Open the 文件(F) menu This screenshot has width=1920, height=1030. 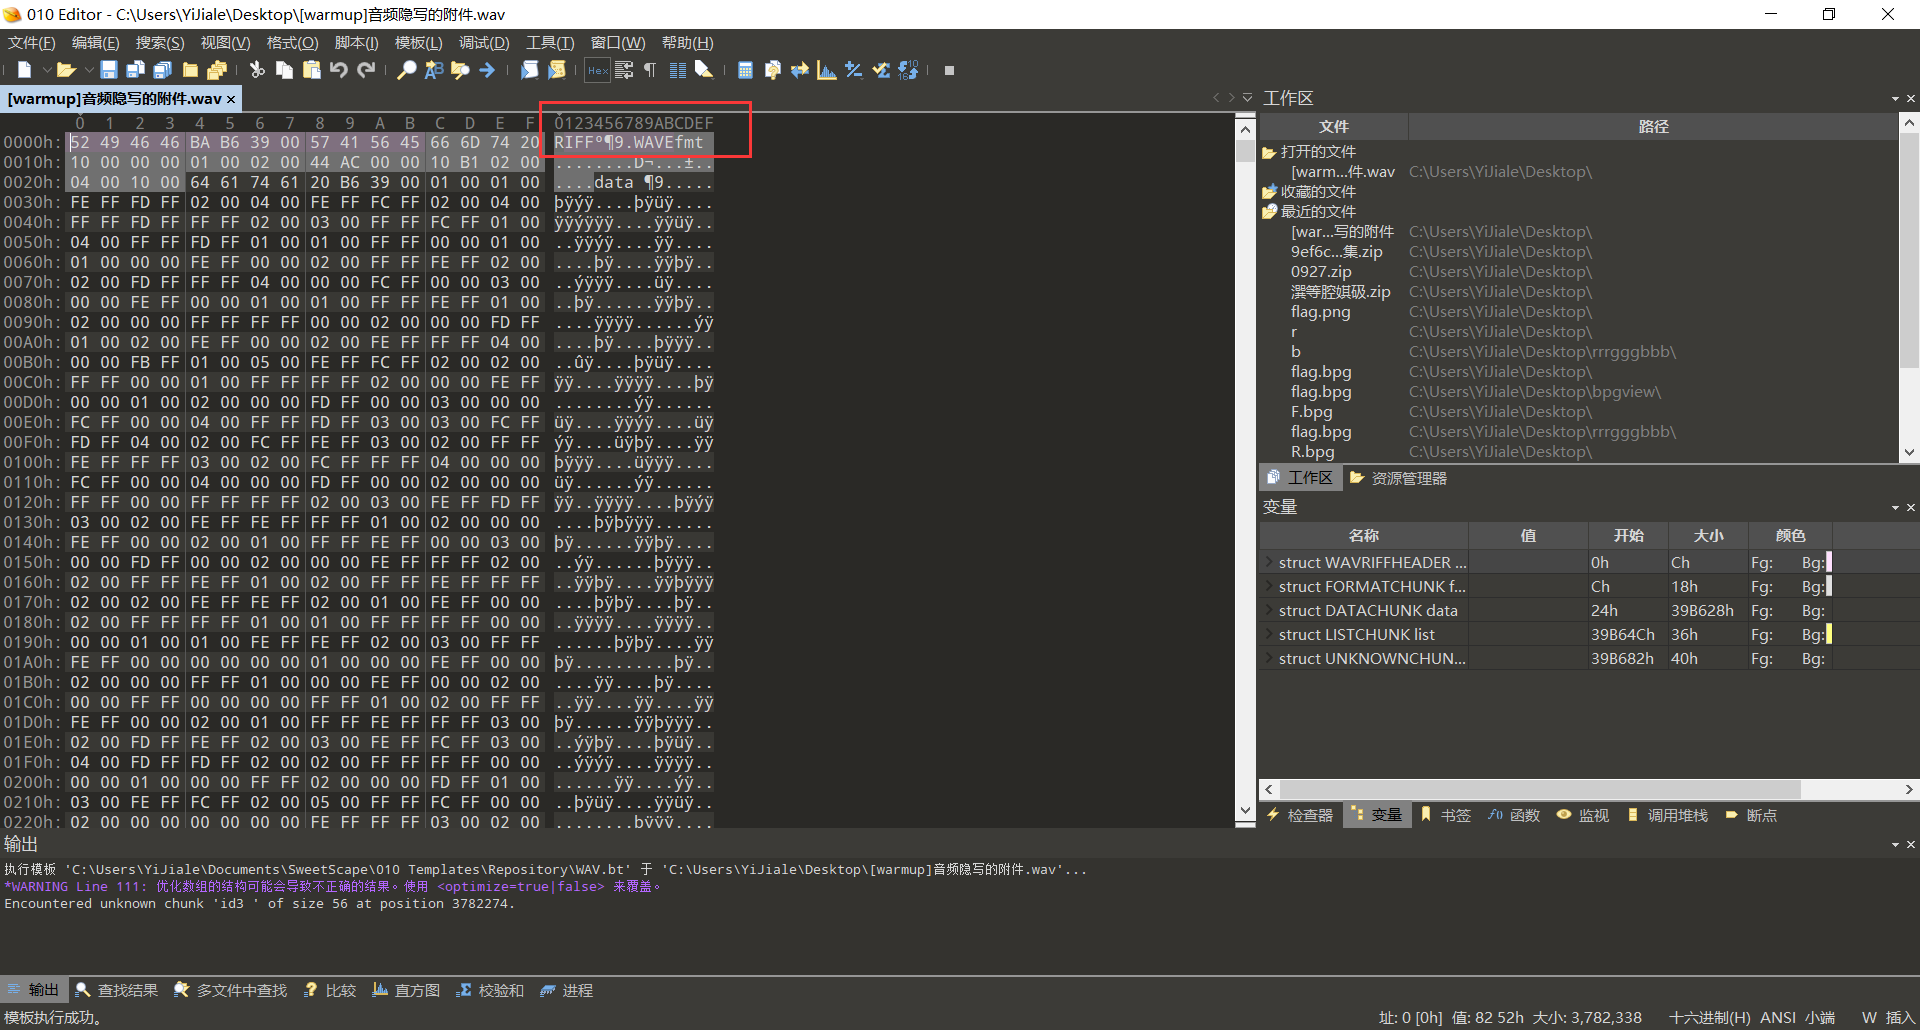(32, 43)
